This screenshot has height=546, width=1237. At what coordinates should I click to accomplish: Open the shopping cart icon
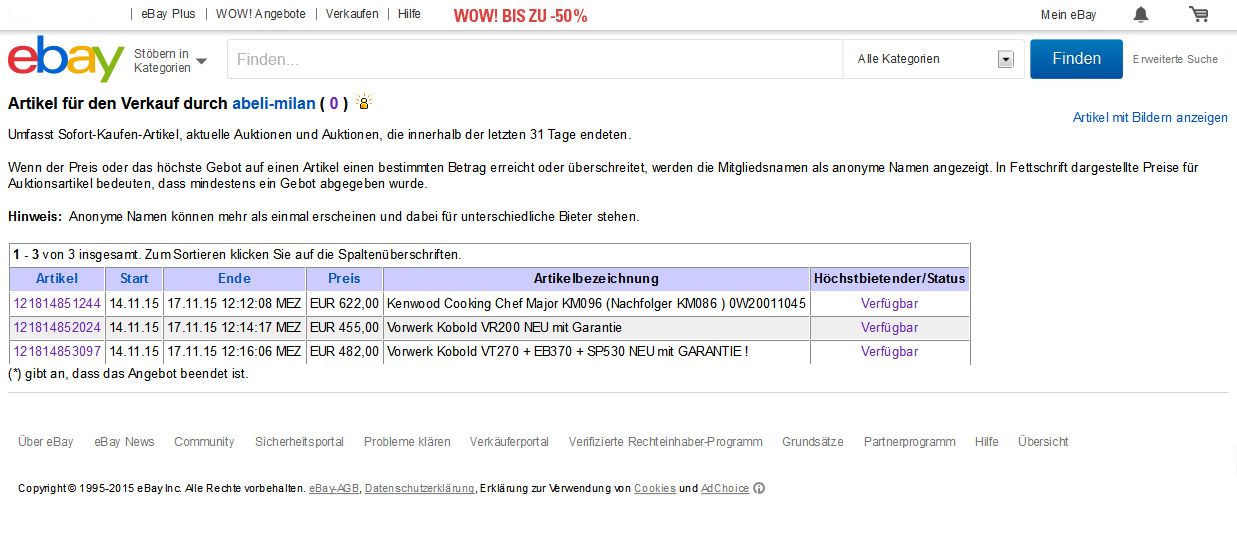[x=1198, y=14]
